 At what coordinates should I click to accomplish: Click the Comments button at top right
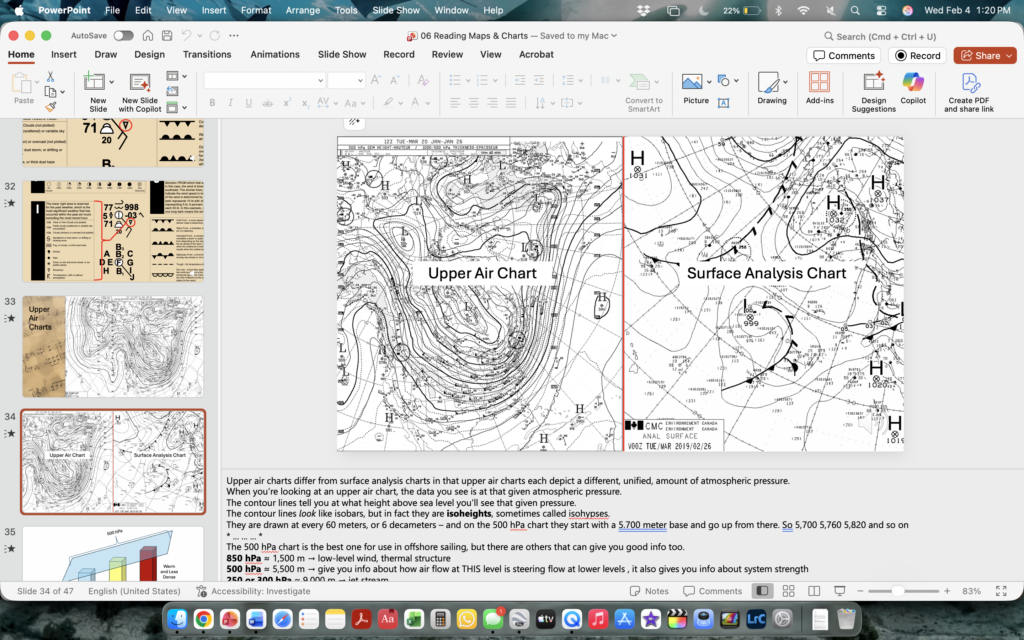844,56
